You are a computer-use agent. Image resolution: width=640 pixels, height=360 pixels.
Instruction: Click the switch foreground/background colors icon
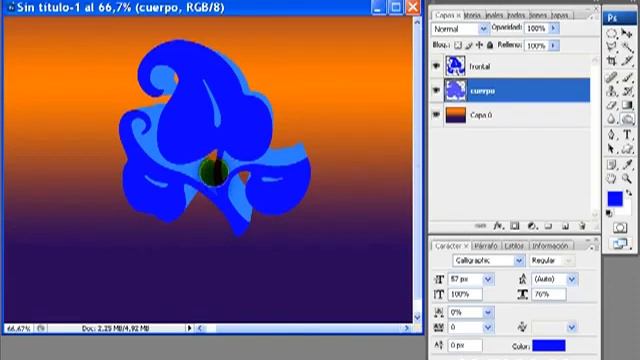(629, 193)
